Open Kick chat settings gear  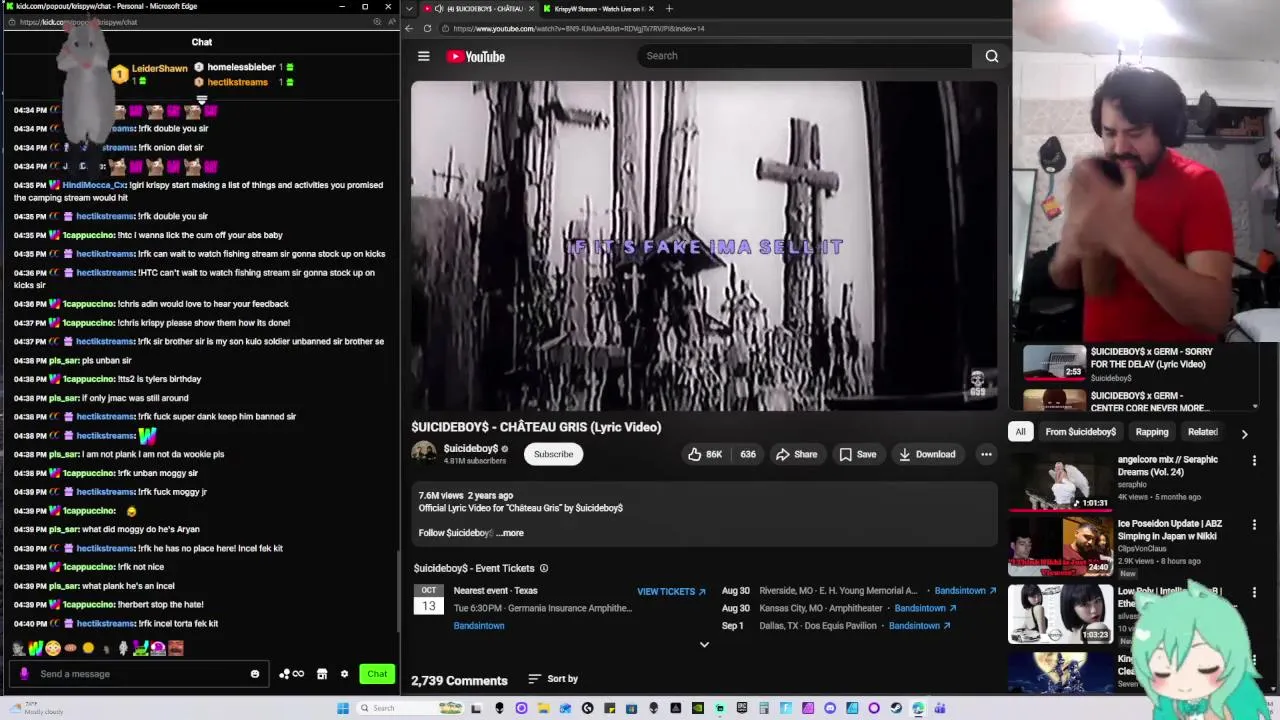click(345, 674)
